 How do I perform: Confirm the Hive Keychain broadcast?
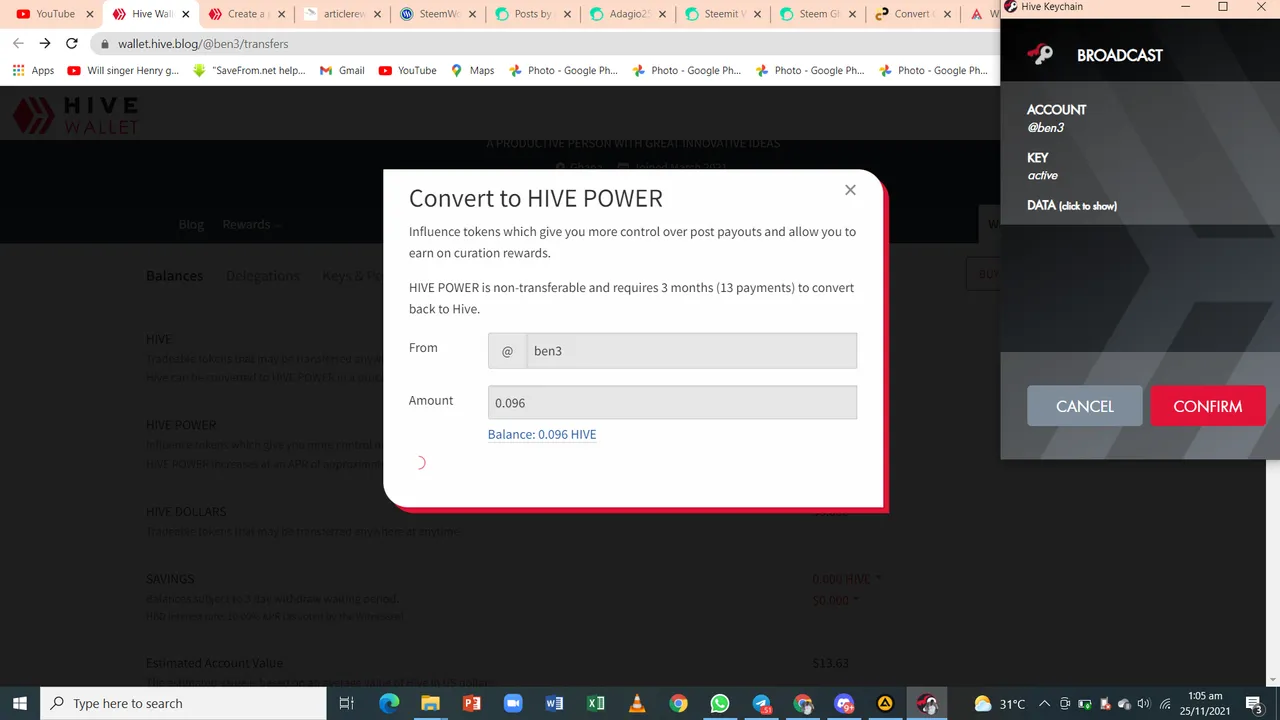click(x=1208, y=406)
